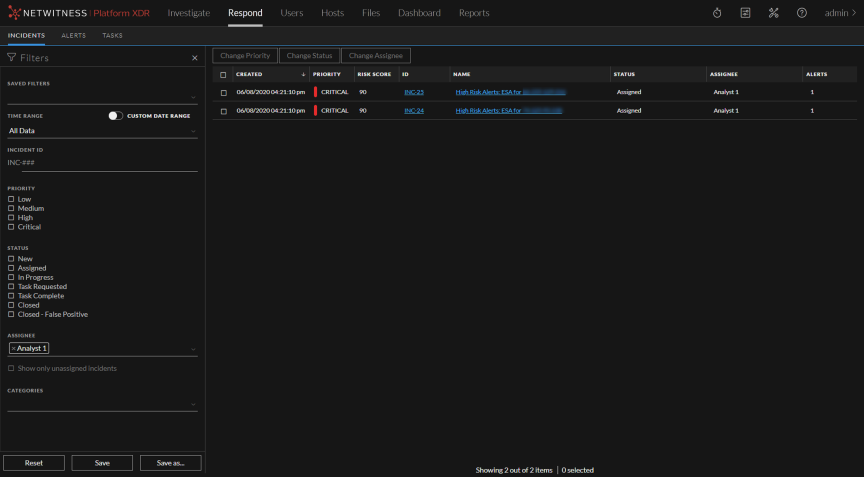Click the Risk Score column header
The width and height of the screenshot is (864, 477).
[x=374, y=74]
